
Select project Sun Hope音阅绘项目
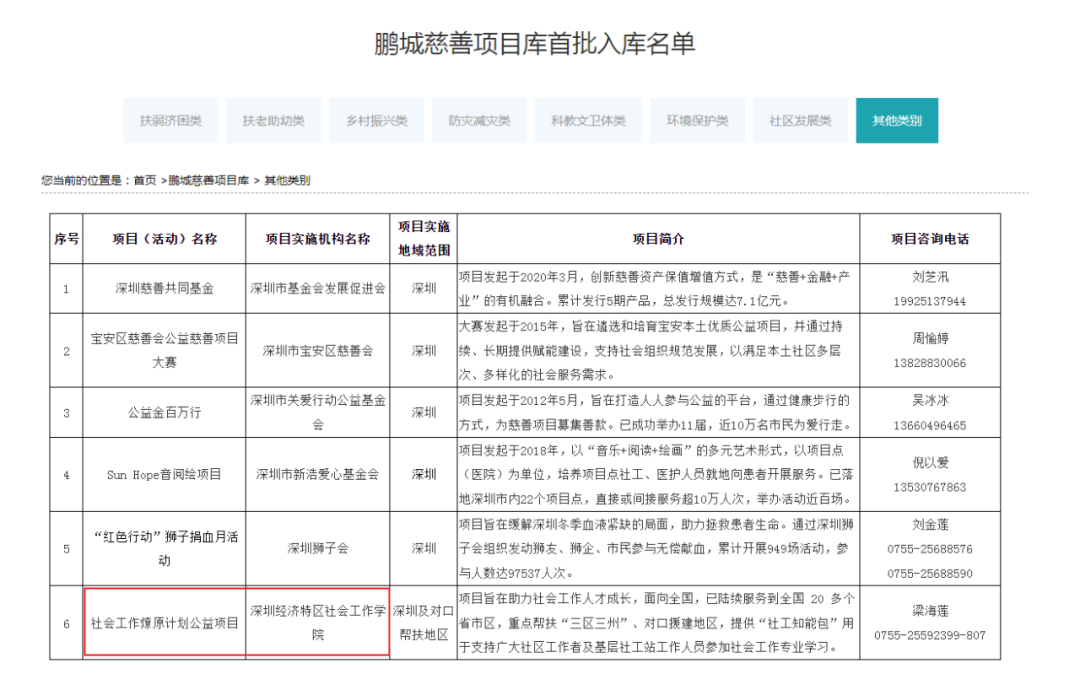[x=165, y=474]
